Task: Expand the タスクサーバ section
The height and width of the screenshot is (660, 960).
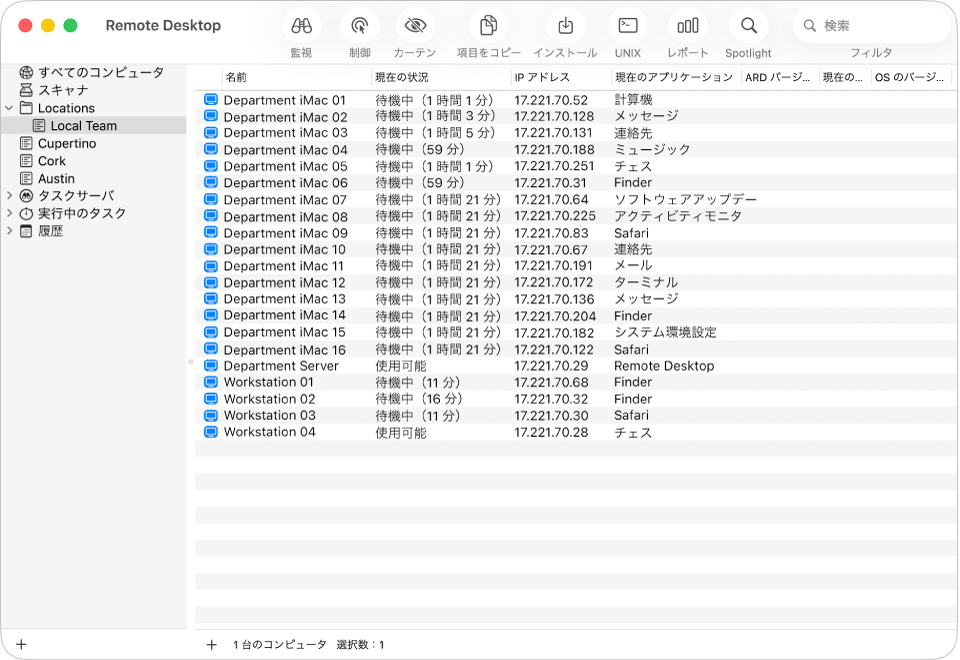Action: point(8,195)
